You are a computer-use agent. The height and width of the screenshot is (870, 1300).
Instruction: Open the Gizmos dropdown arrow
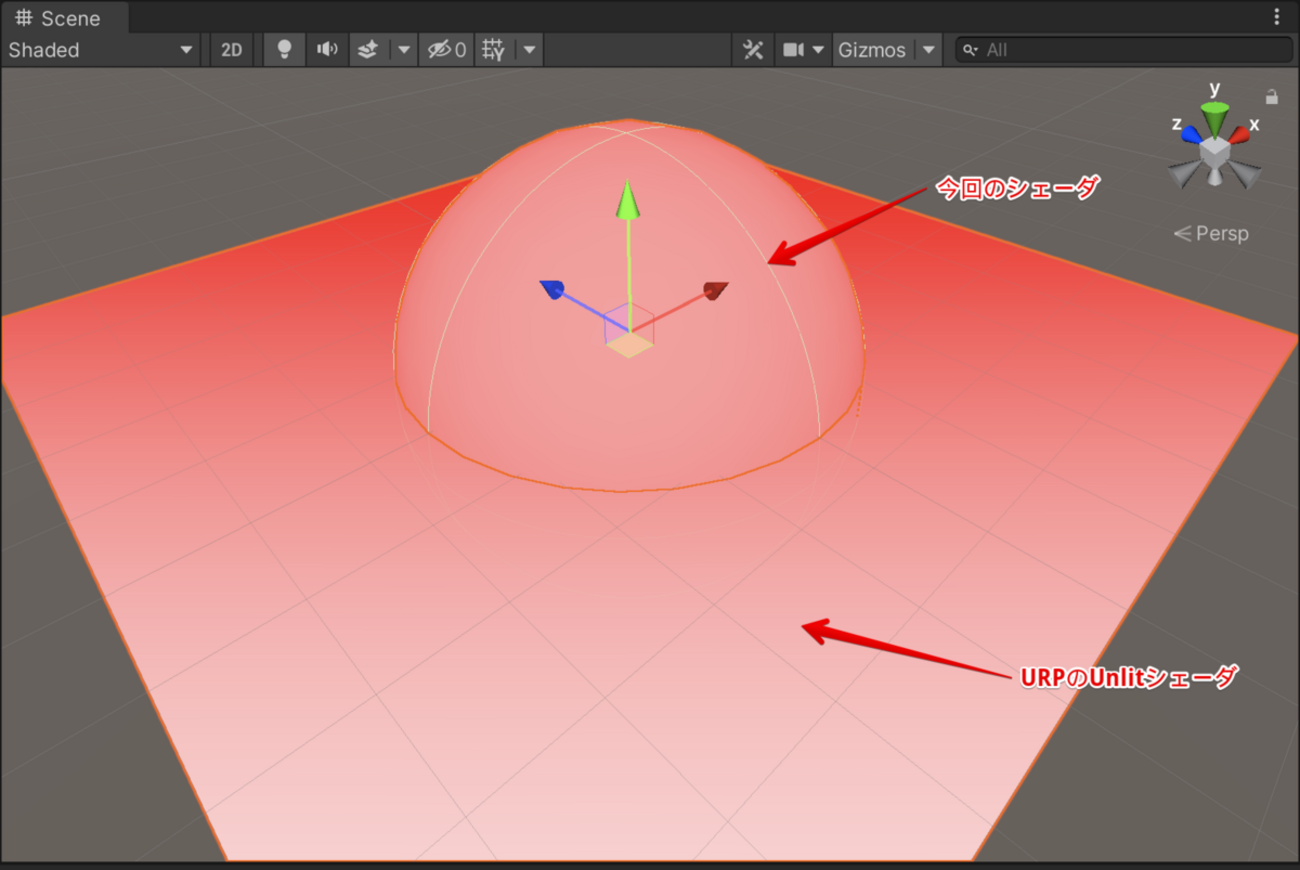pos(929,50)
